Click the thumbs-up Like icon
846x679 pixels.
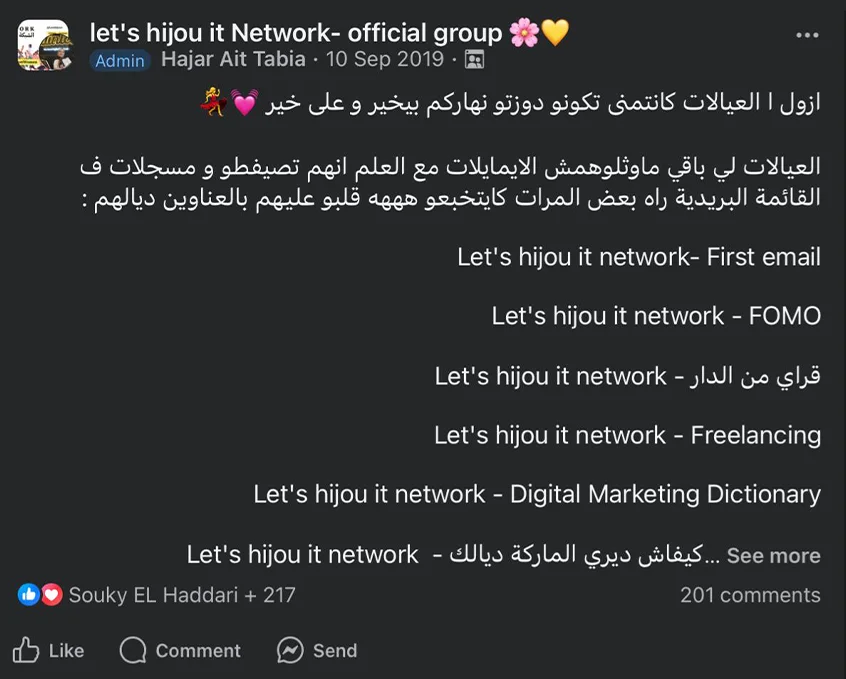[x=27, y=650]
